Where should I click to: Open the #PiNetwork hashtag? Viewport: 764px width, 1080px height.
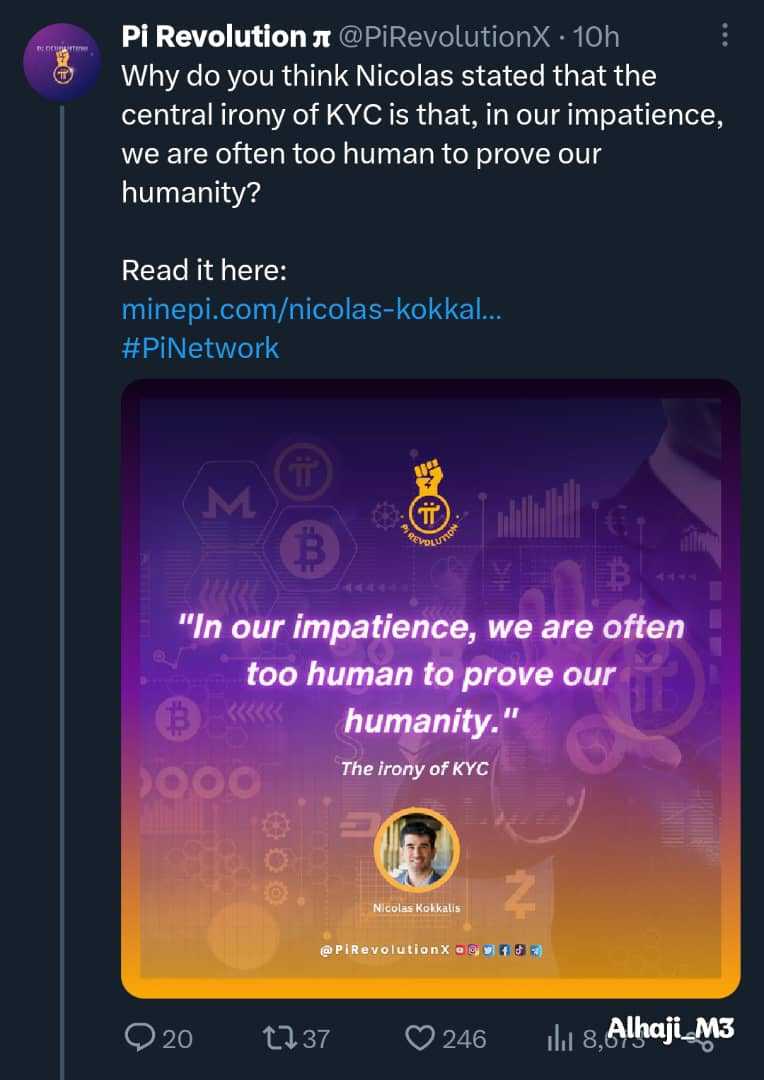point(200,347)
